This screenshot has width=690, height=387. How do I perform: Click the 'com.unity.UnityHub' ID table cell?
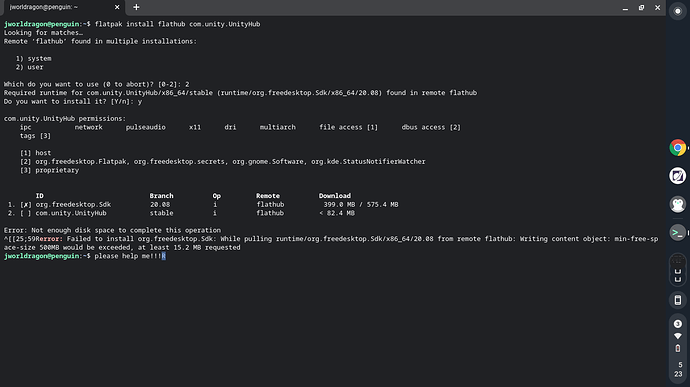pos(71,213)
